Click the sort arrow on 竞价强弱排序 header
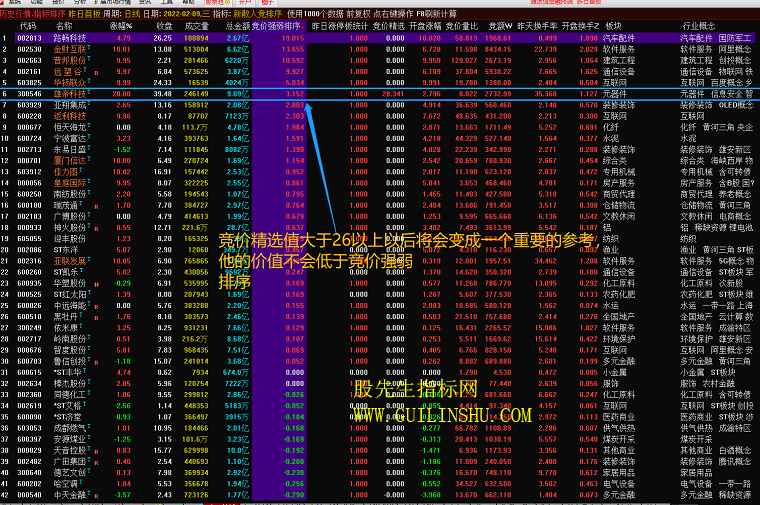The height and width of the screenshot is (505, 760). coord(303,26)
